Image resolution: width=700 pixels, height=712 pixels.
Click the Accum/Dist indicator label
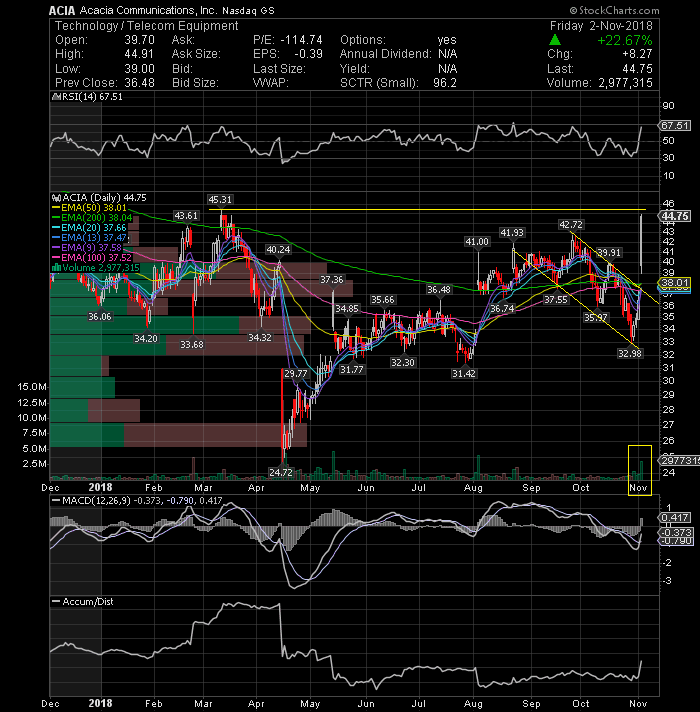tap(83, 601)
